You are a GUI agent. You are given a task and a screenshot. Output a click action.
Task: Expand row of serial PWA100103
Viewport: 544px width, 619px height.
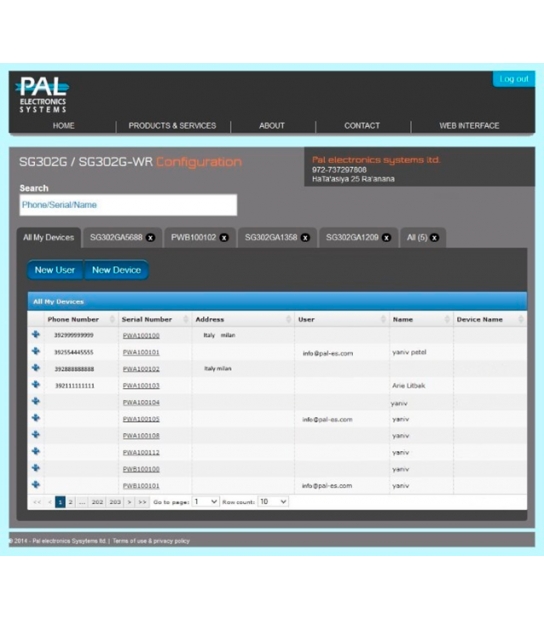pyautogui.click(x=36, y=385)
